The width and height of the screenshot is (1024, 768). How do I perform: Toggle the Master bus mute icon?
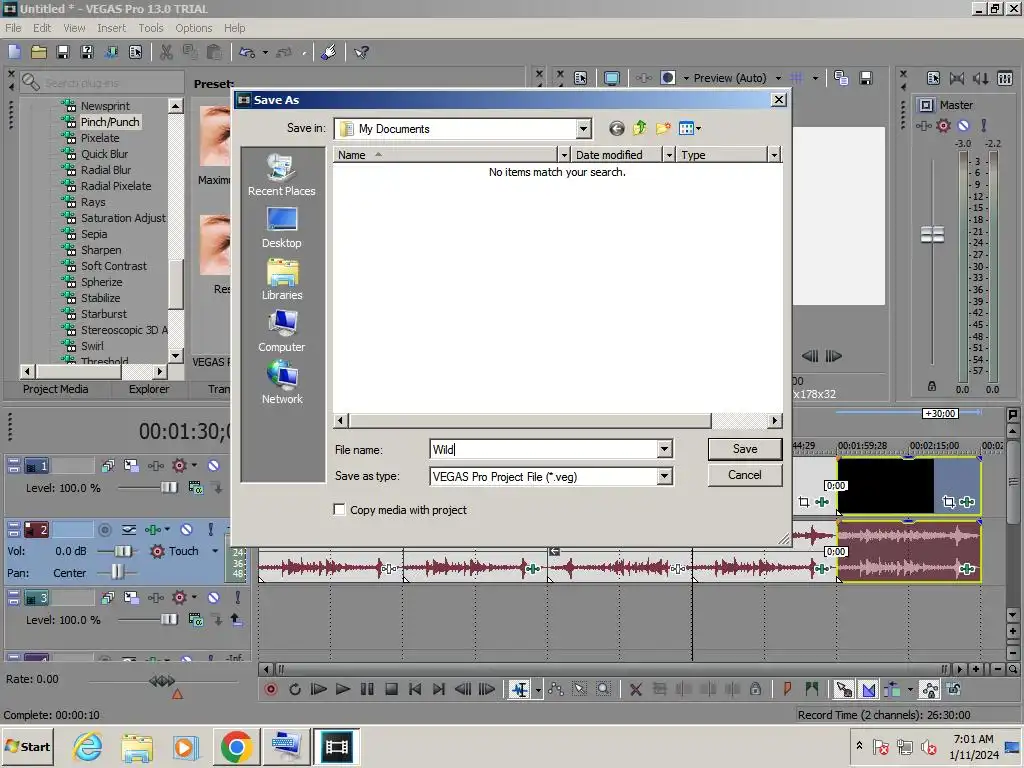tap(963, 125)
